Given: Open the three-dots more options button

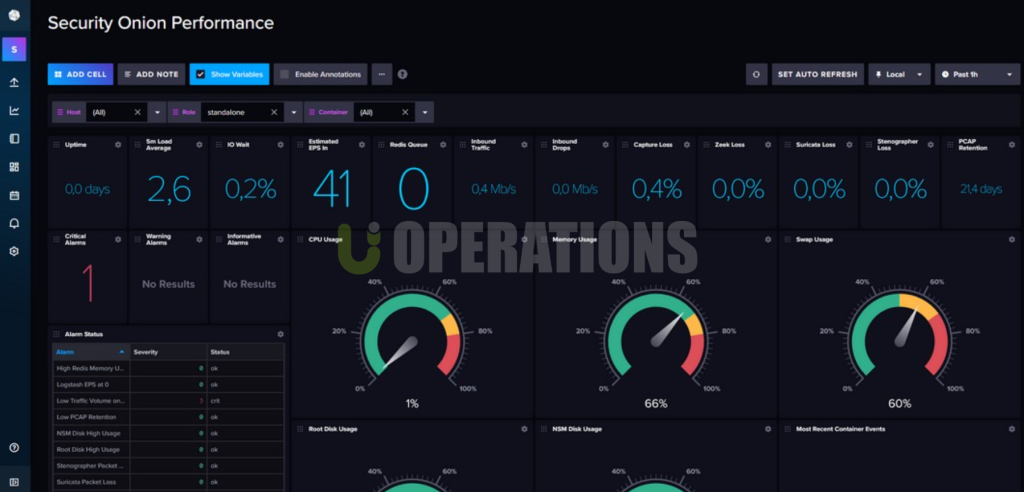Looking at the screenshot, I should click(382, 74).
